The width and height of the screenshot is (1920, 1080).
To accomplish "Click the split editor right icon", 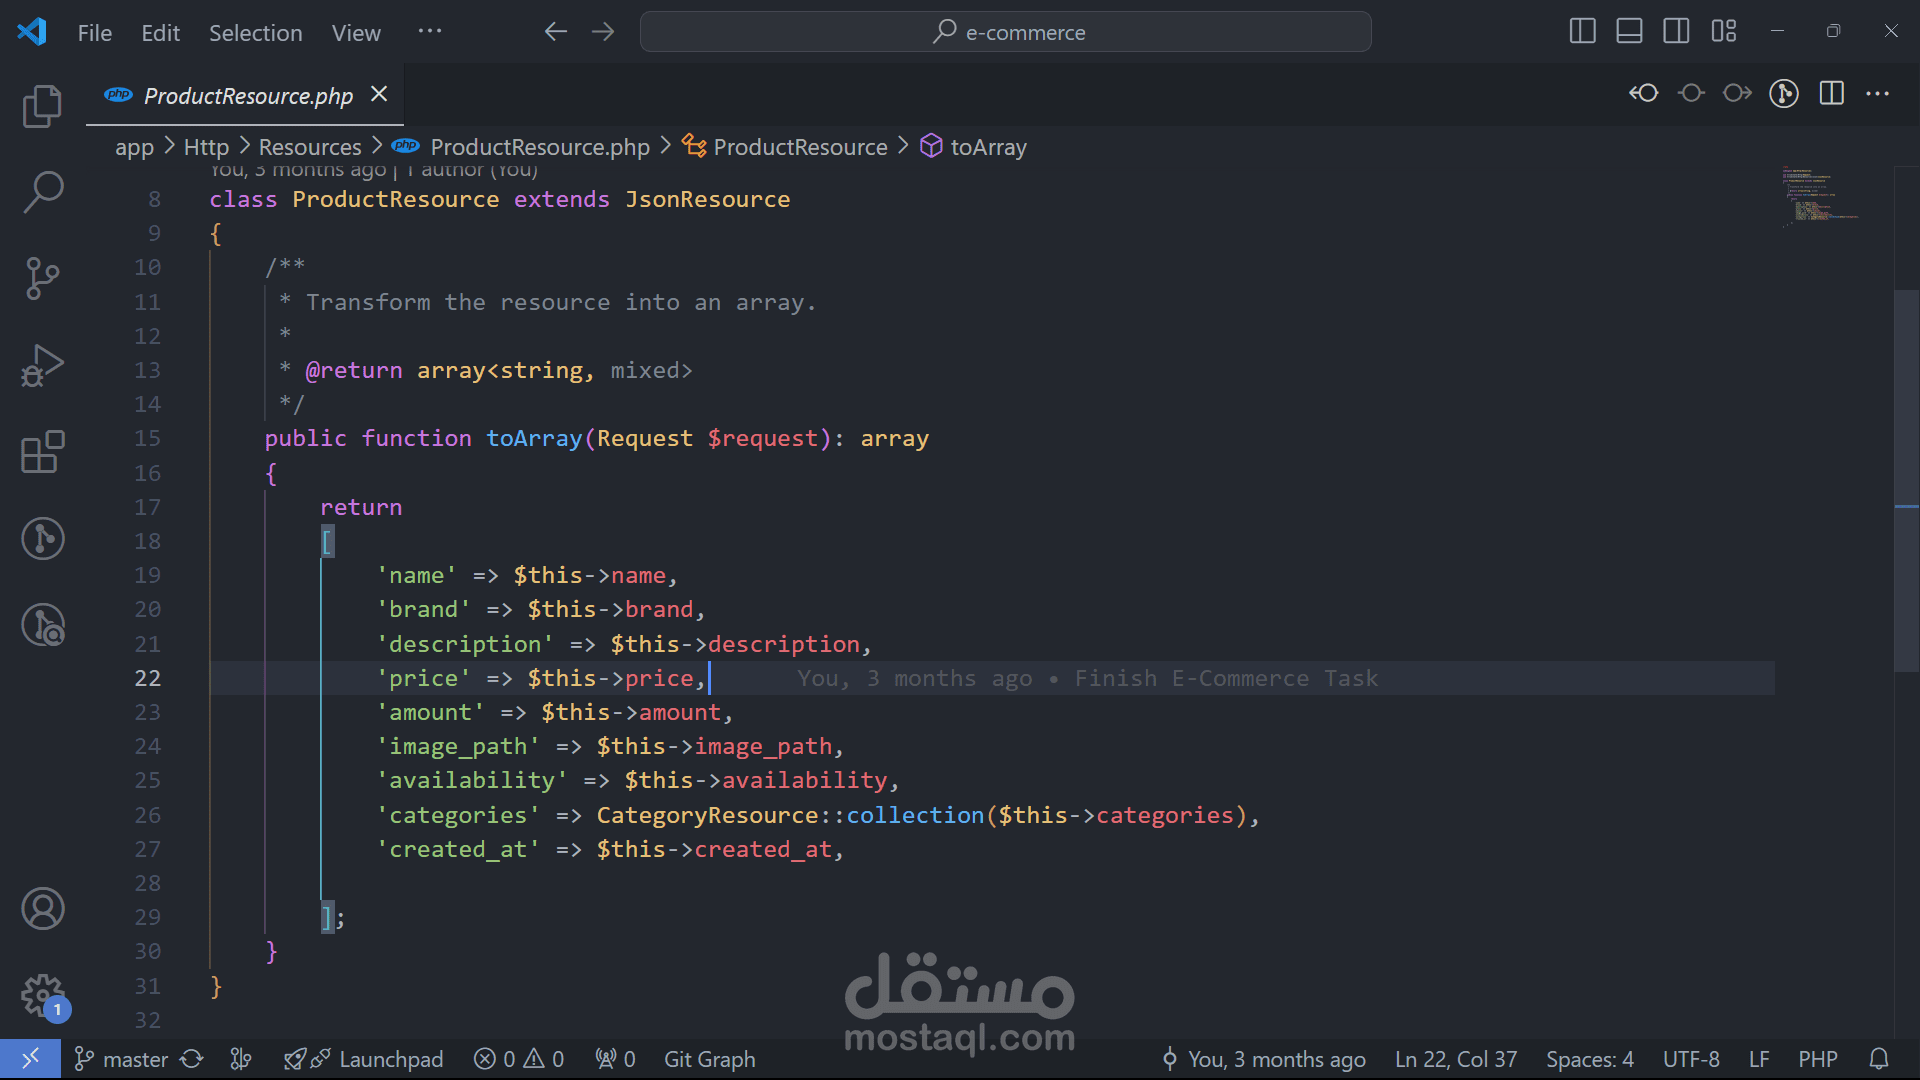I will point(1831,94).
